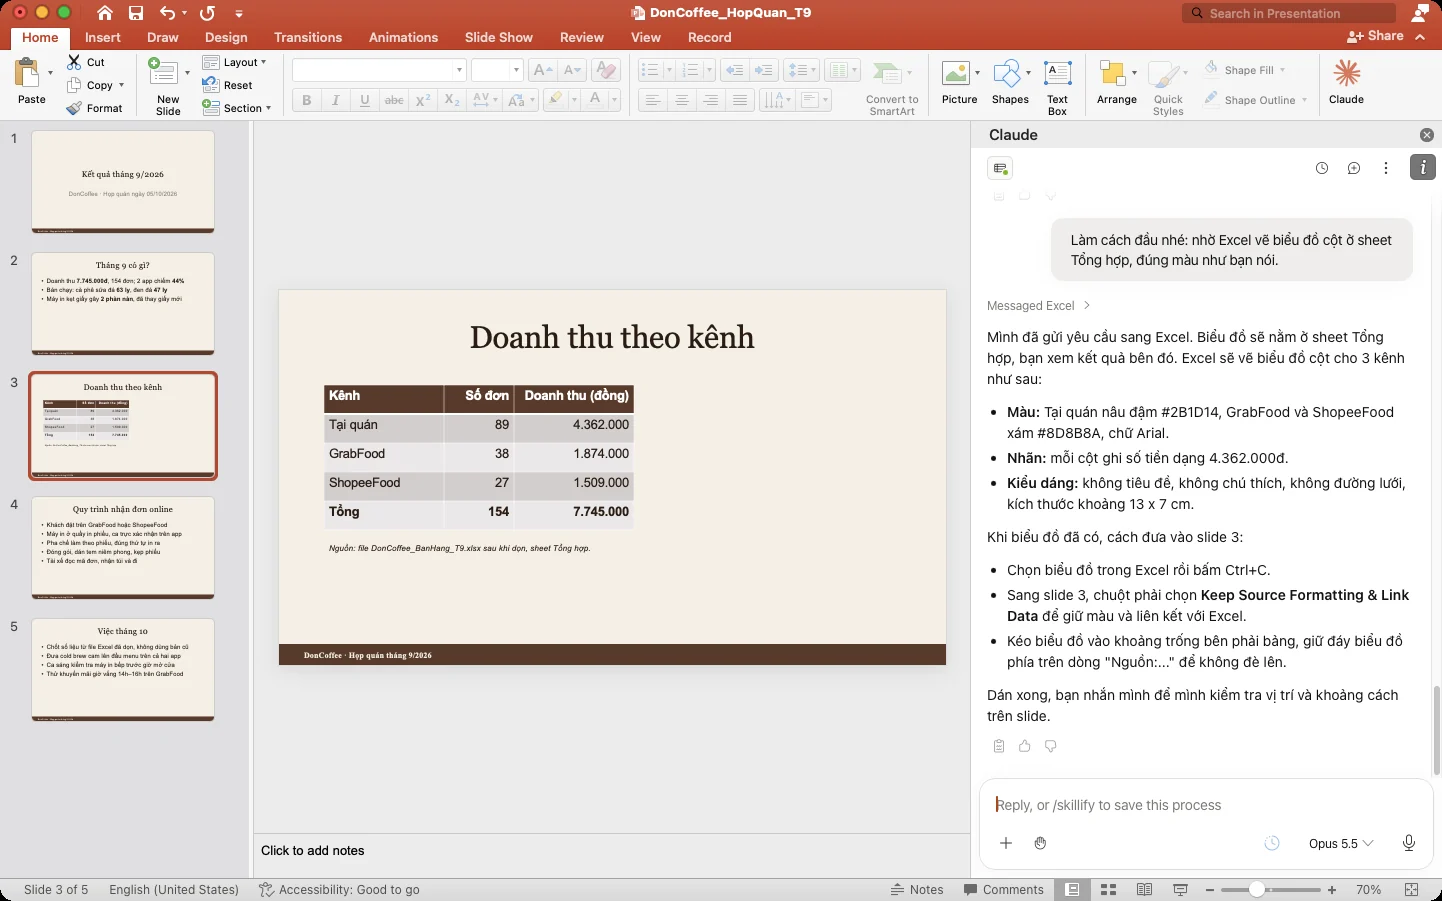Screen dimensions: 1442x901
Task: Start Slide Show view from the status bar
Action: tap(1180, 889)
